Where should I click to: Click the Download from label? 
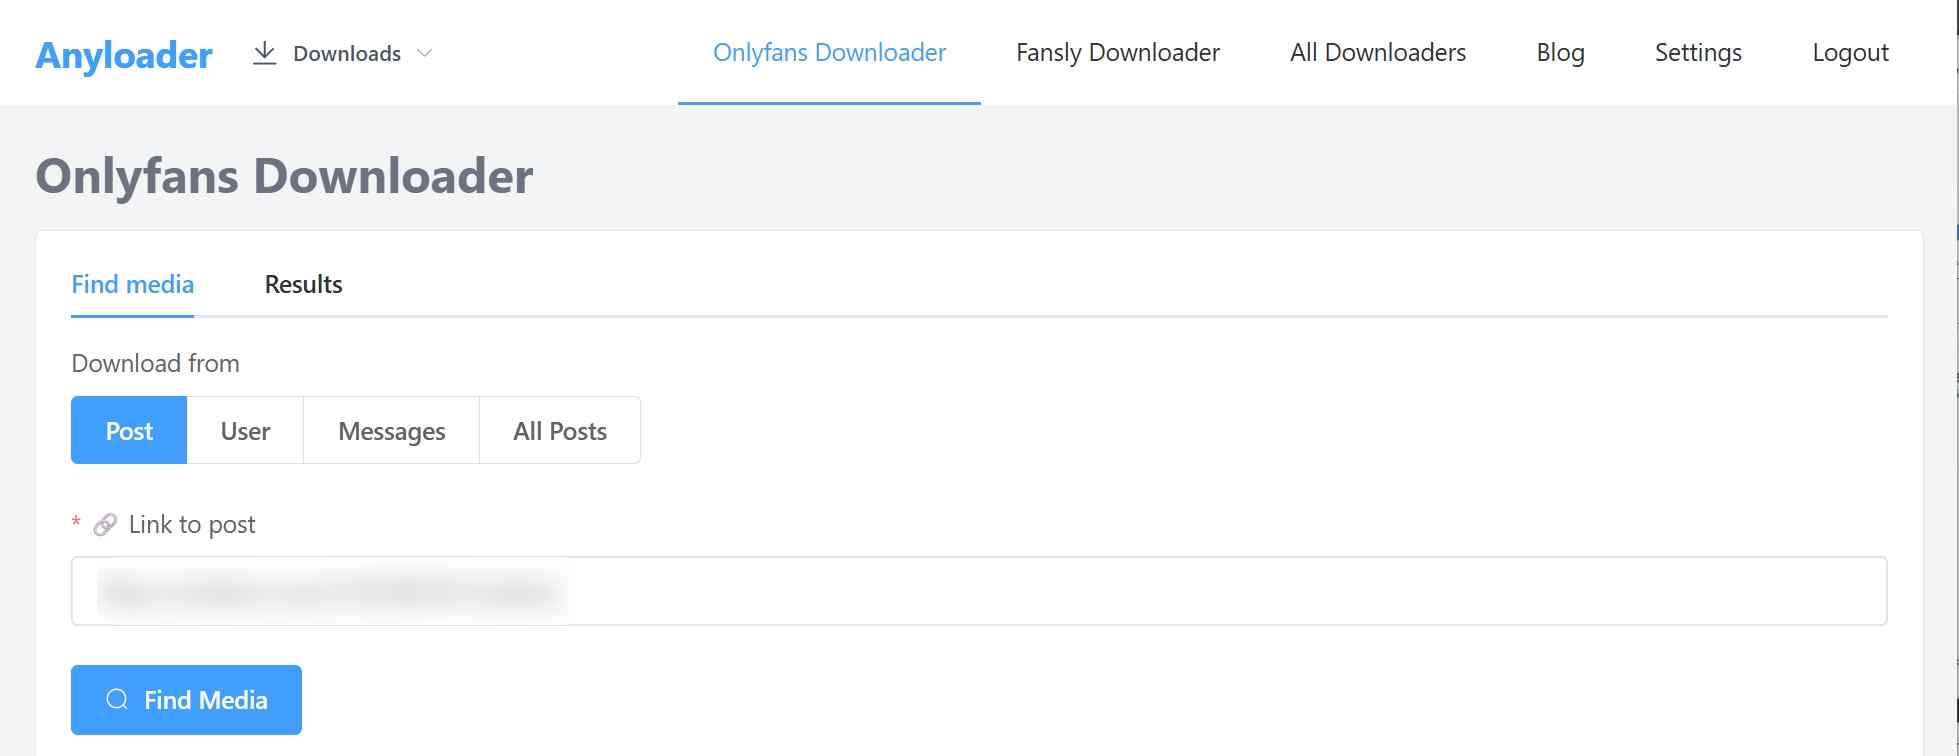coord(155,363)
